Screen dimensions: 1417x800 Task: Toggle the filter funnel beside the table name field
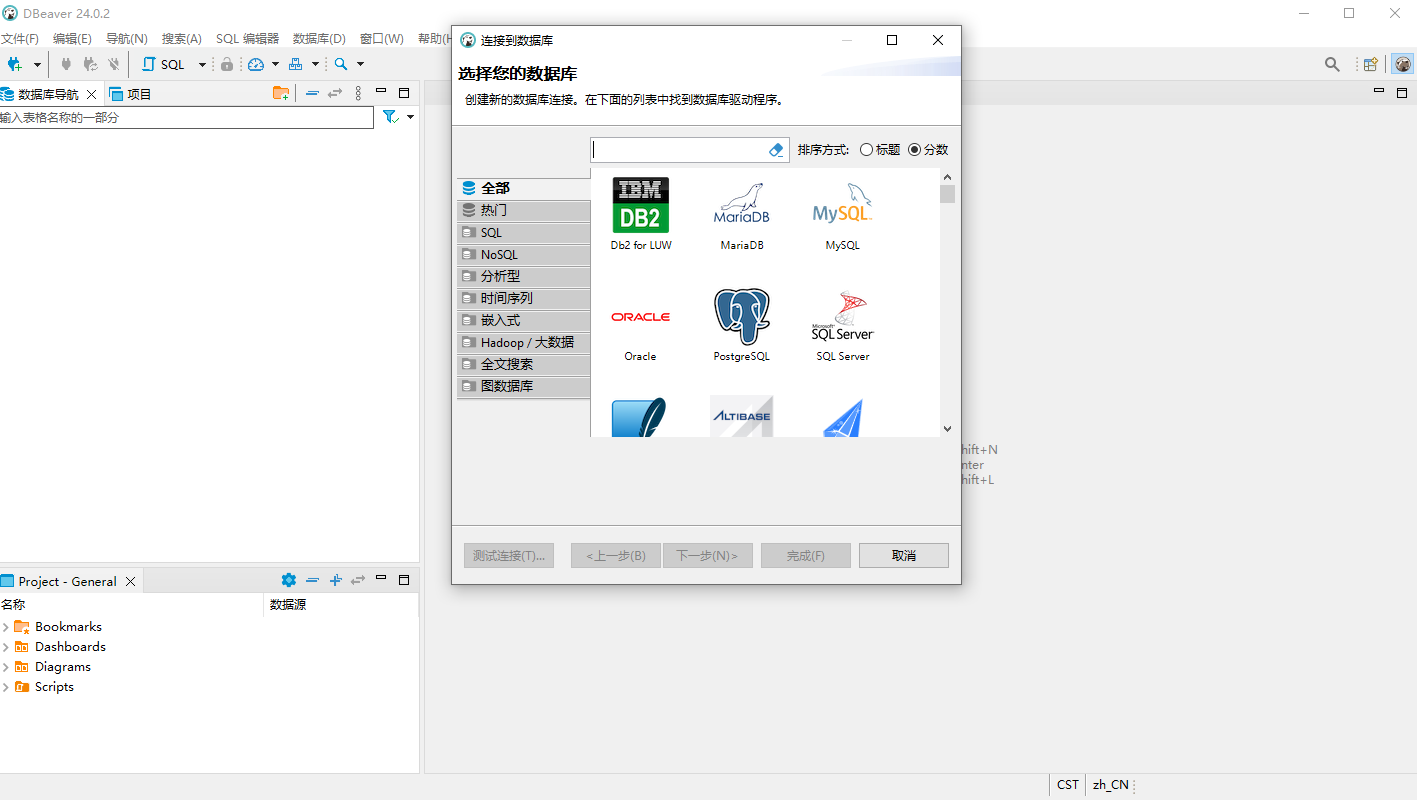coord(390,117)
